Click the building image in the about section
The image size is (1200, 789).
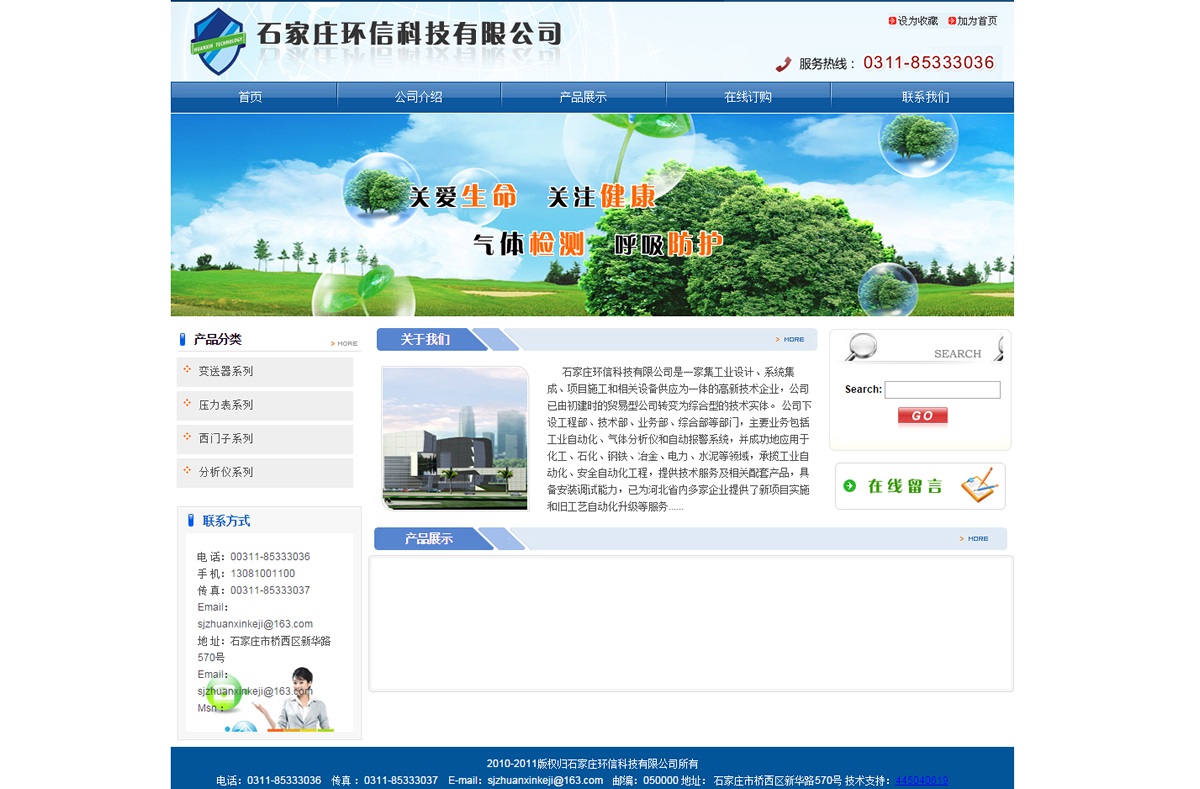tap(455, 437)
